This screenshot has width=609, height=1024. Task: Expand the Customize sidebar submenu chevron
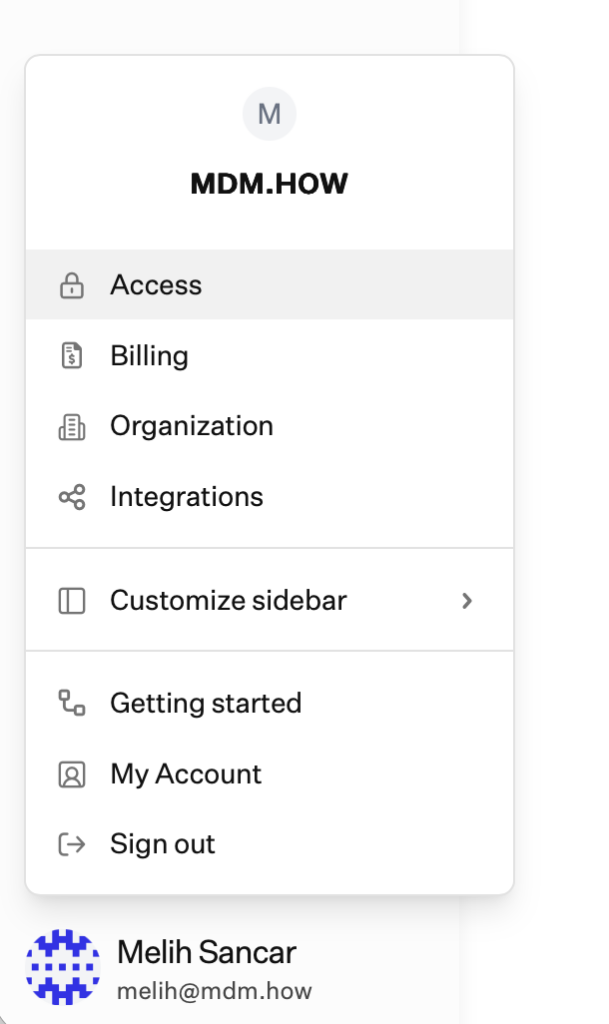click(x=467, y=601)
